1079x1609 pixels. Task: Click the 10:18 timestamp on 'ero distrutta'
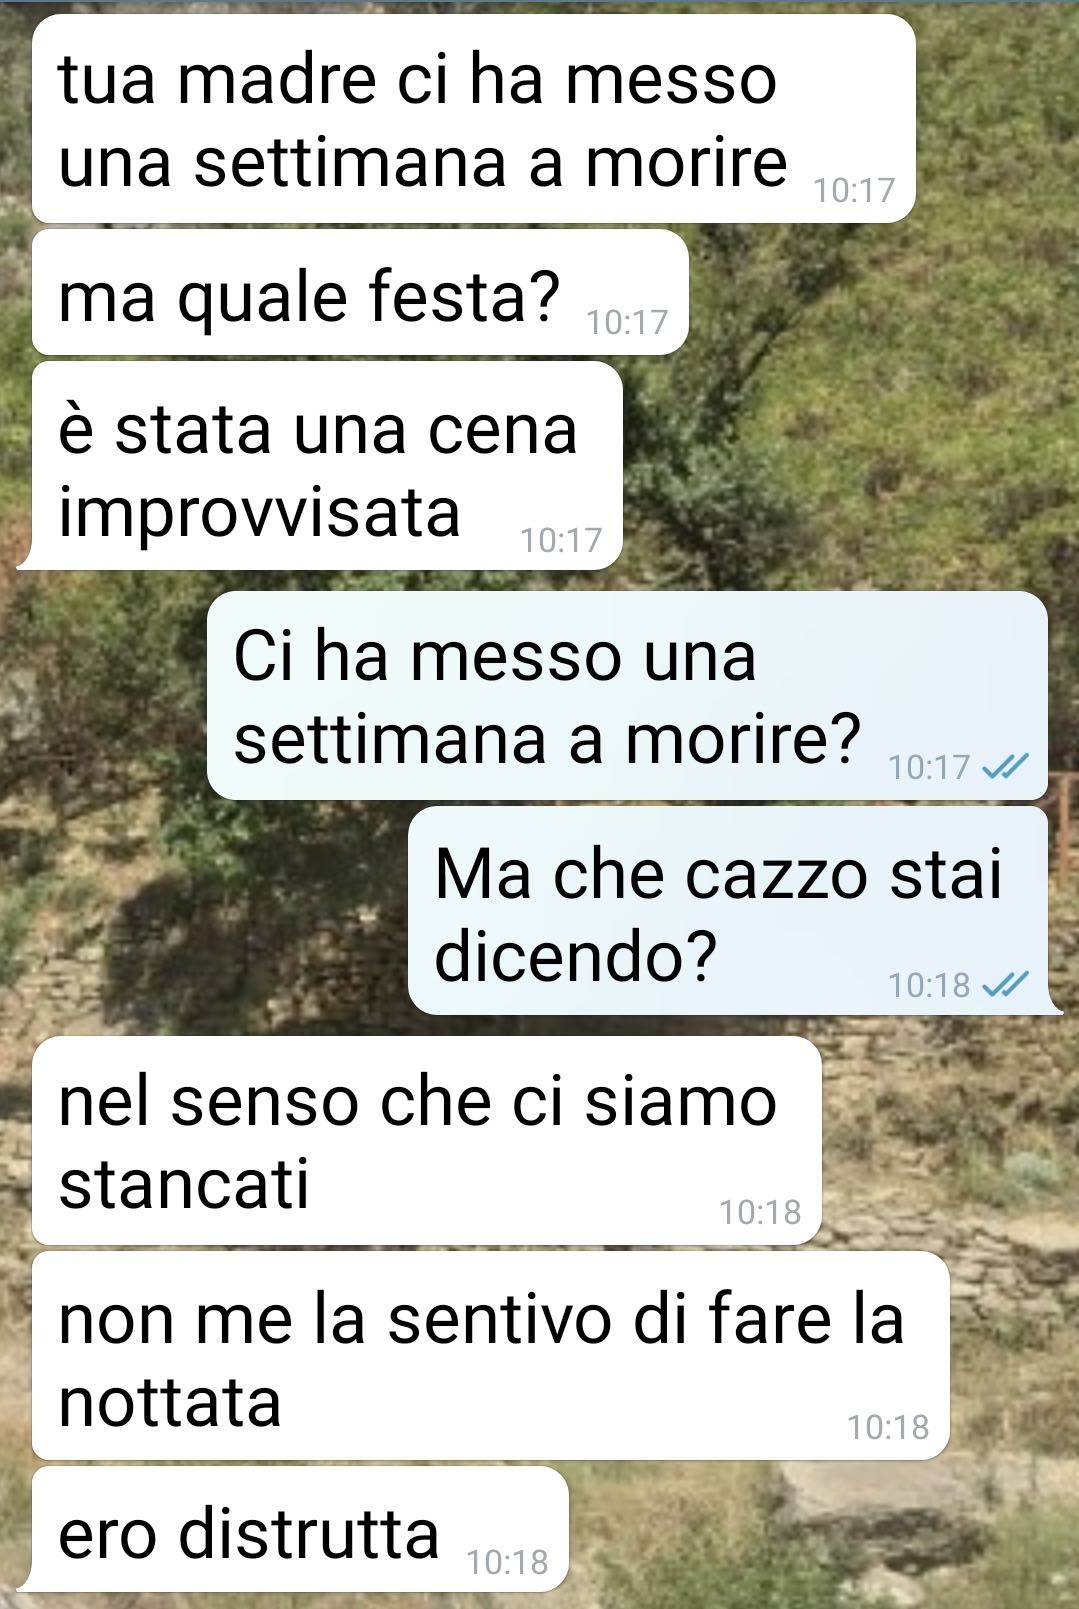508,1562
